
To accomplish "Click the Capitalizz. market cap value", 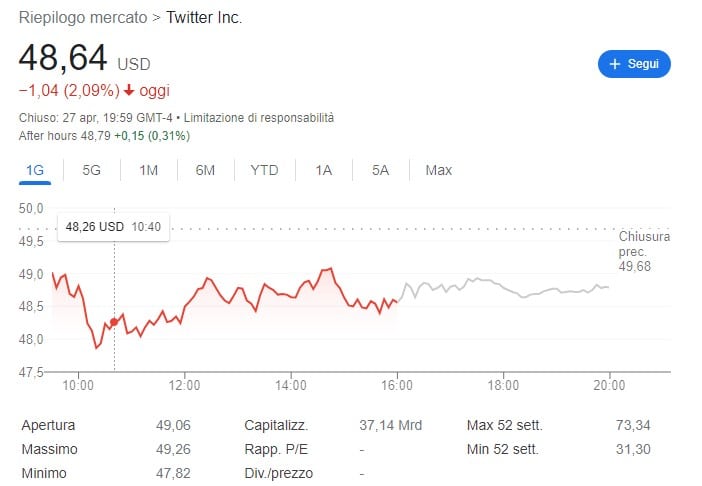I will point(390,425).
